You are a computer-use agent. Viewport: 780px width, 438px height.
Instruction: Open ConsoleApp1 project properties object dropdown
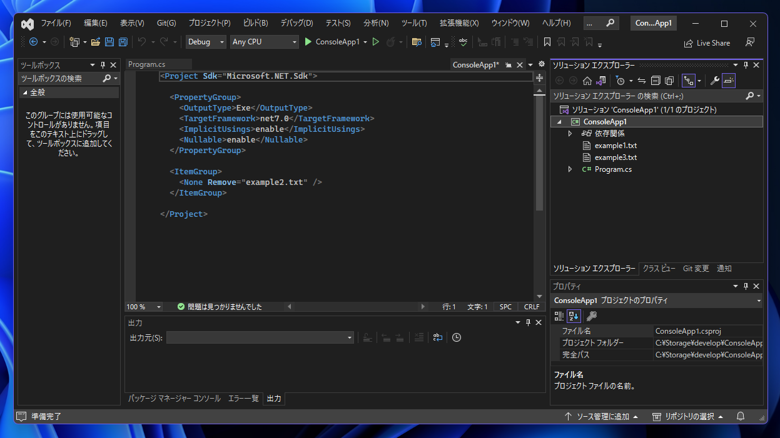tap(657, 301)
